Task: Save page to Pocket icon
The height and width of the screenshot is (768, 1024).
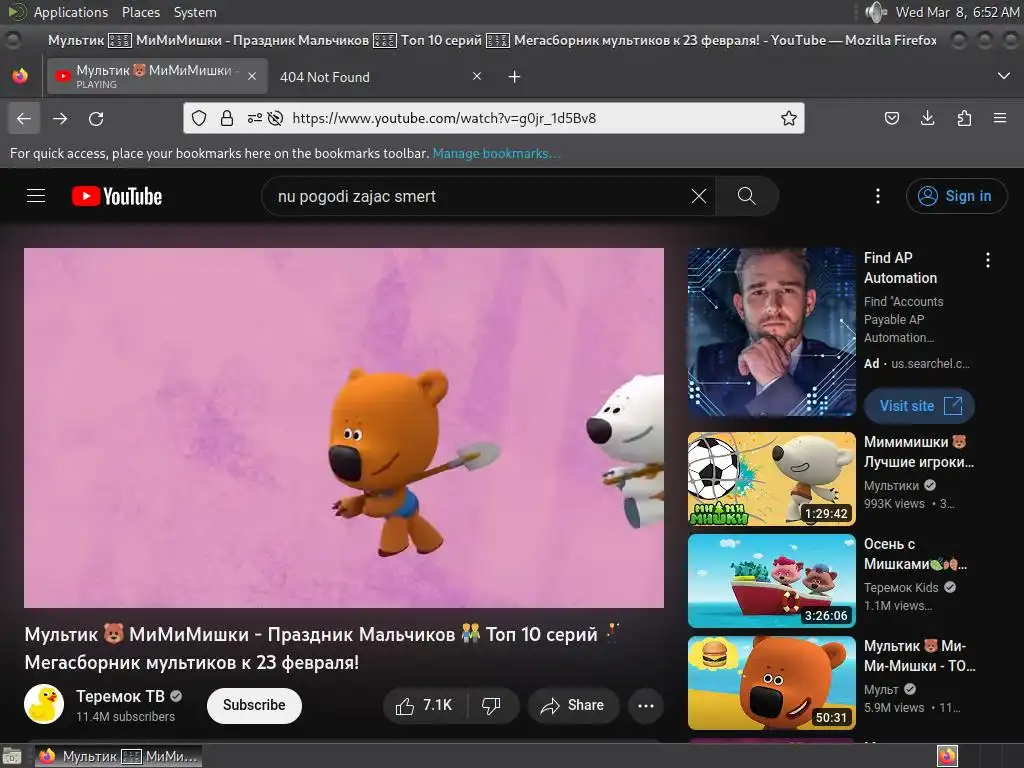Action: pos(891,118)
